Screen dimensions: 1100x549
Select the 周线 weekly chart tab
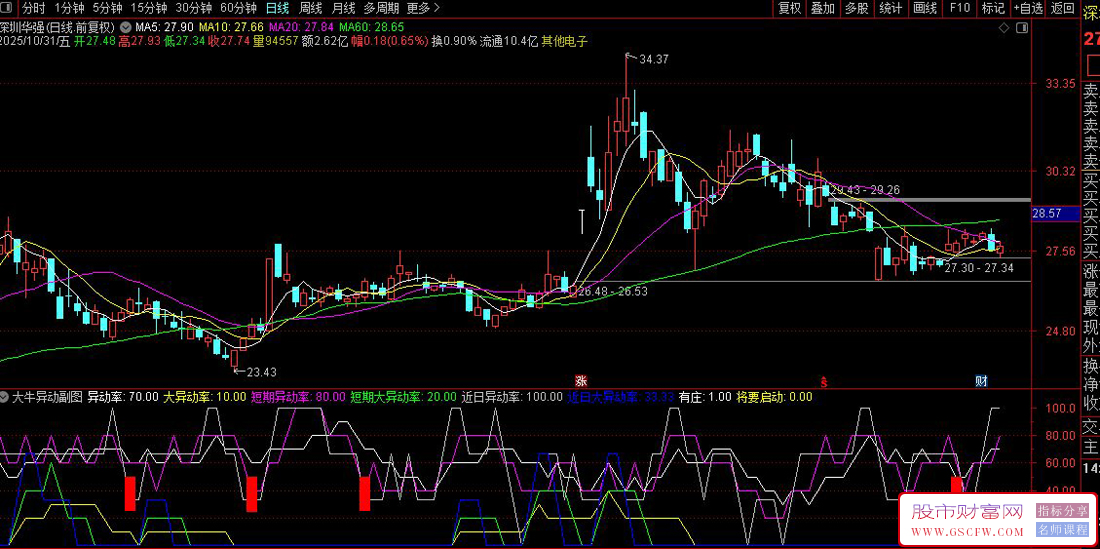click(x=310, y=8)
